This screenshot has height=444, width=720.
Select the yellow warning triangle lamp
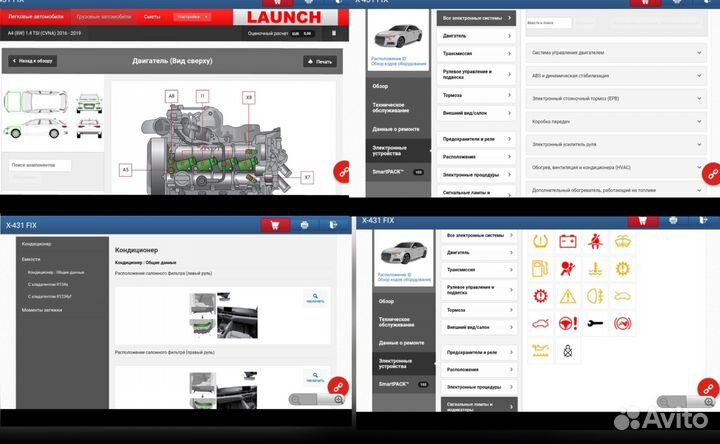568,296
